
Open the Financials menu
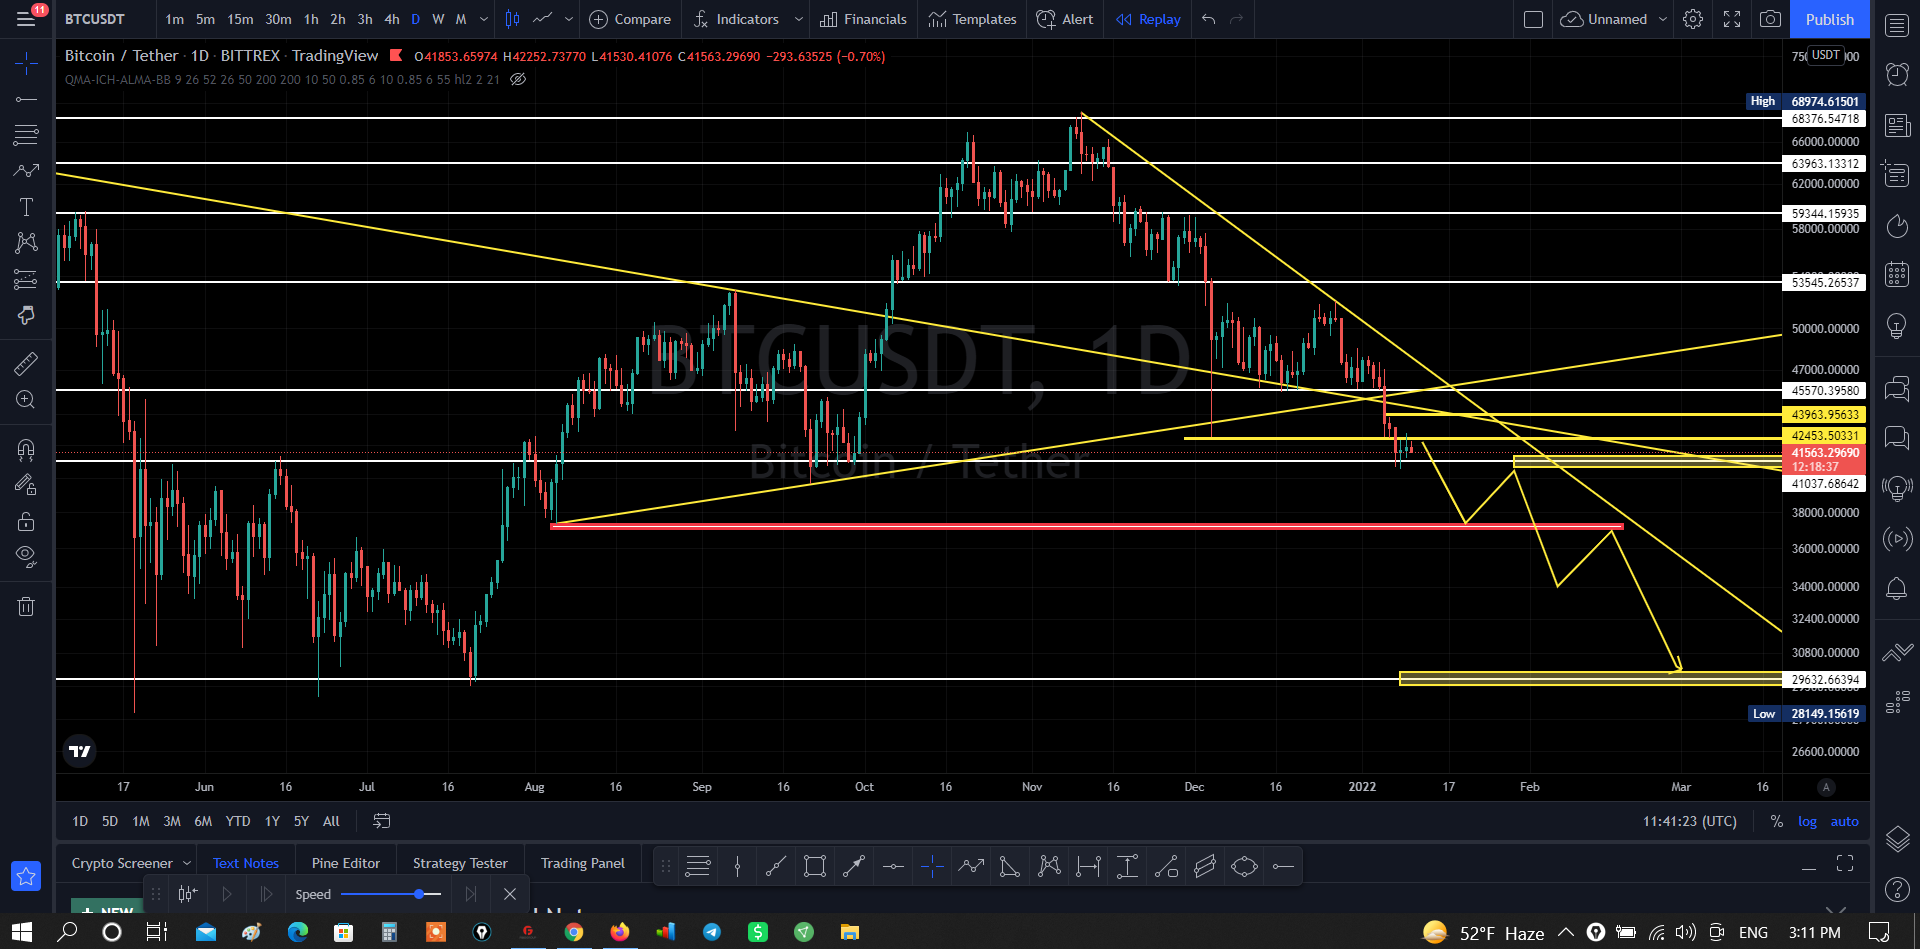pos(863,19)
